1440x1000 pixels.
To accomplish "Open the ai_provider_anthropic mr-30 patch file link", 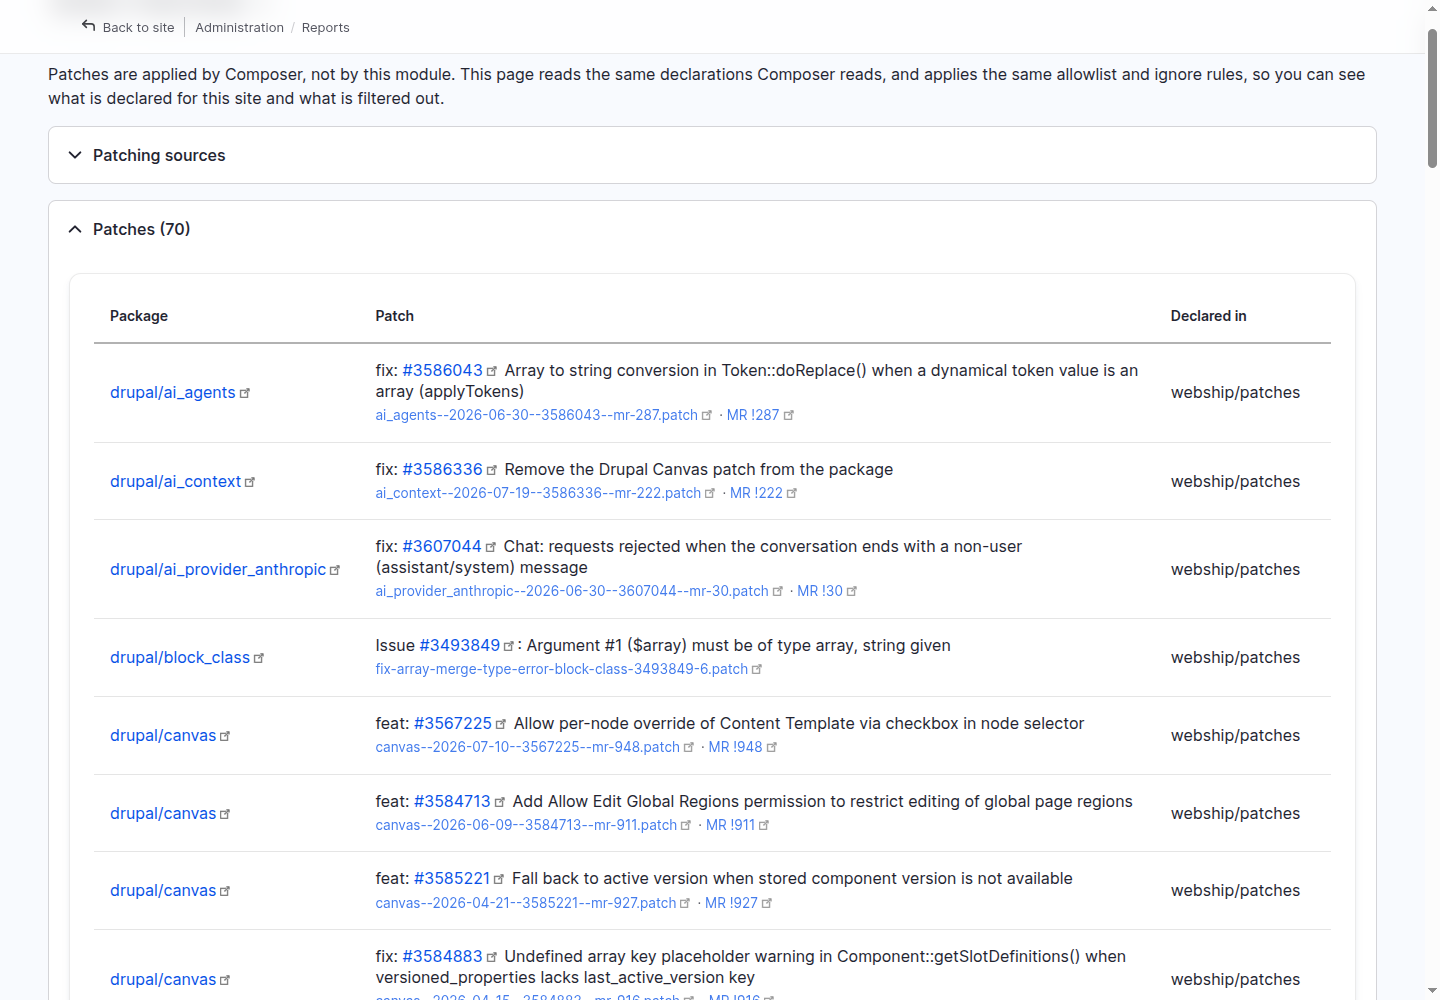I will coord(572,591).
